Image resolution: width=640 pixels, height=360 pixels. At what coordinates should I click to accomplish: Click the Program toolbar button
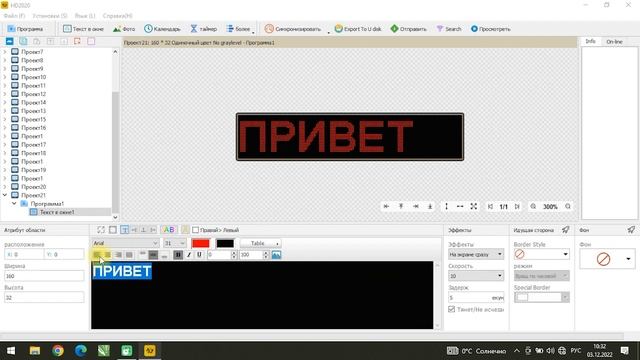pos(25,29)
